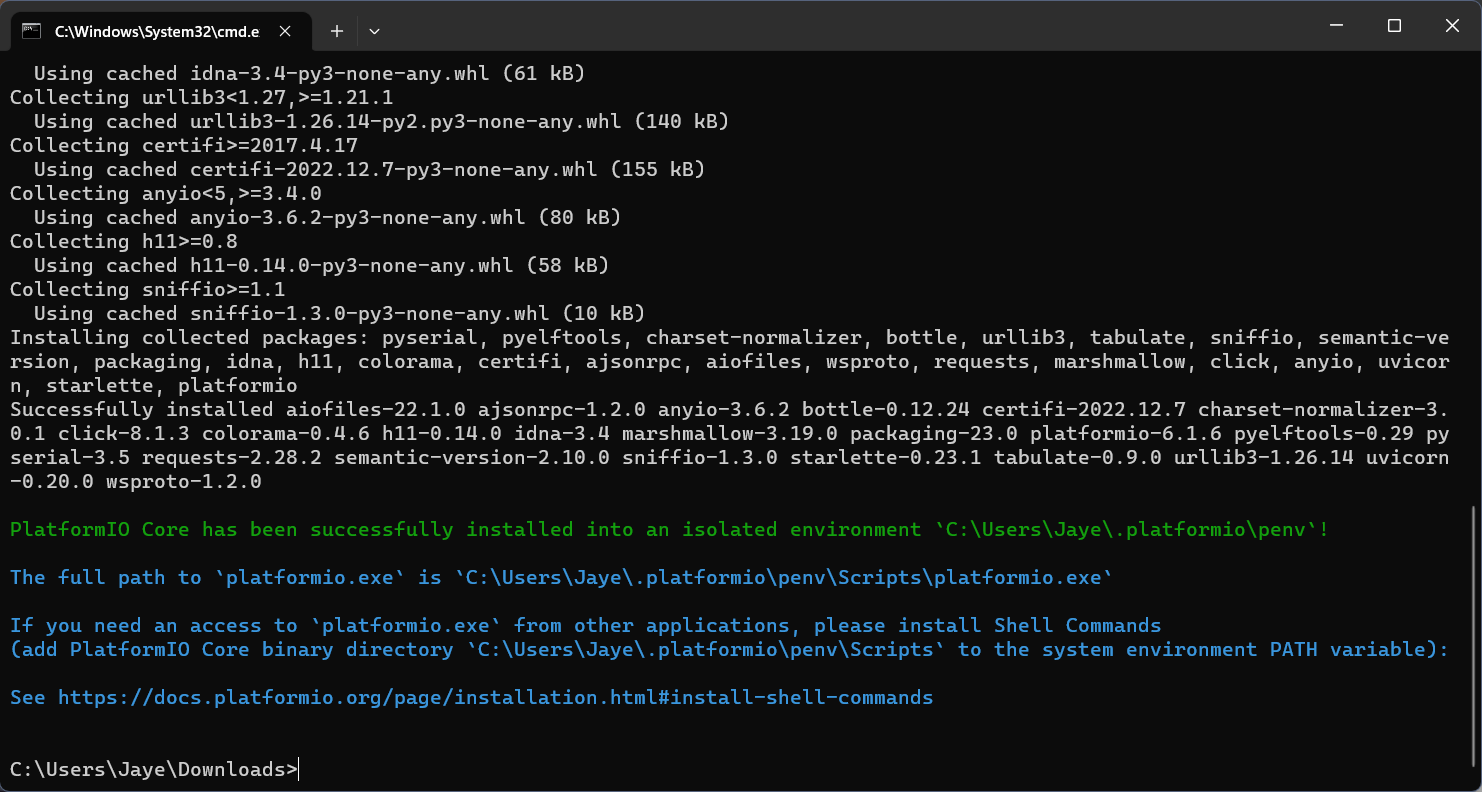Viewport: 1482px width, 792px height.
Task: Click the 'n, starlette, platformio' line
Action: click(153, 385)
